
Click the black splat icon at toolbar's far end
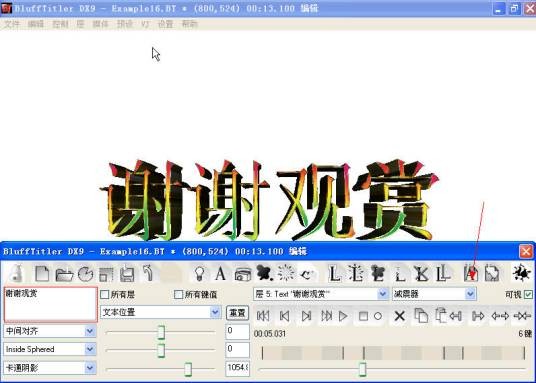coord(522,273)
